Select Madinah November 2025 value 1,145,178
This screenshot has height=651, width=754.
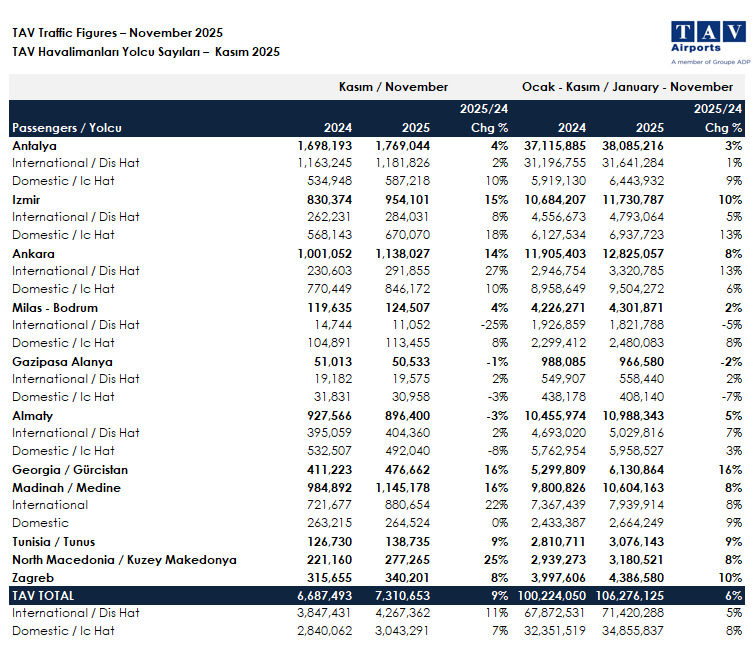coord(402,488)
